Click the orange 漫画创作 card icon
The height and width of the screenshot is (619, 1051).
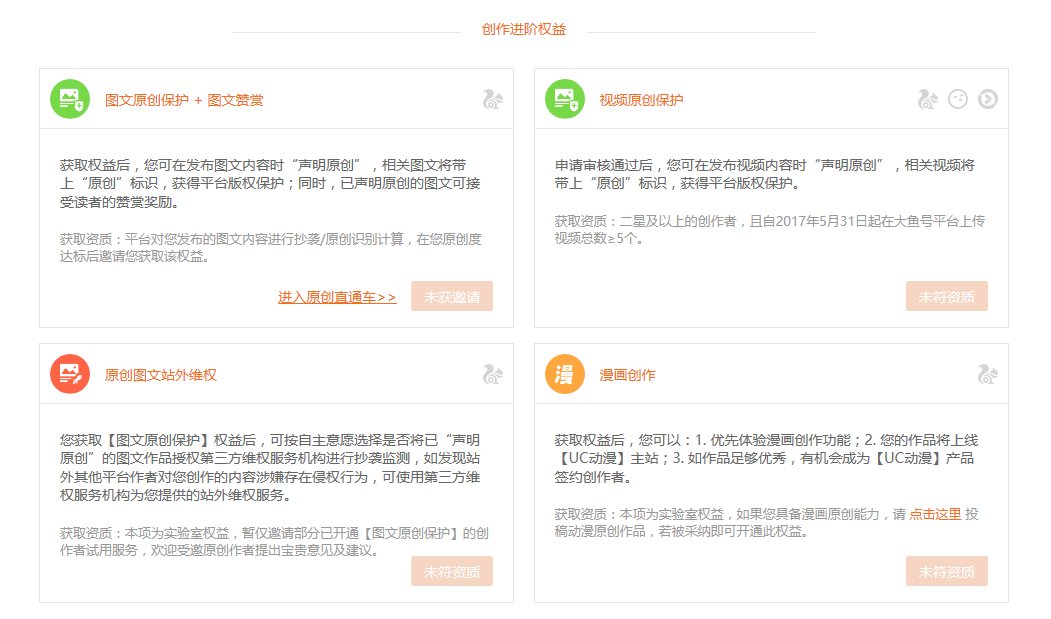565,374
